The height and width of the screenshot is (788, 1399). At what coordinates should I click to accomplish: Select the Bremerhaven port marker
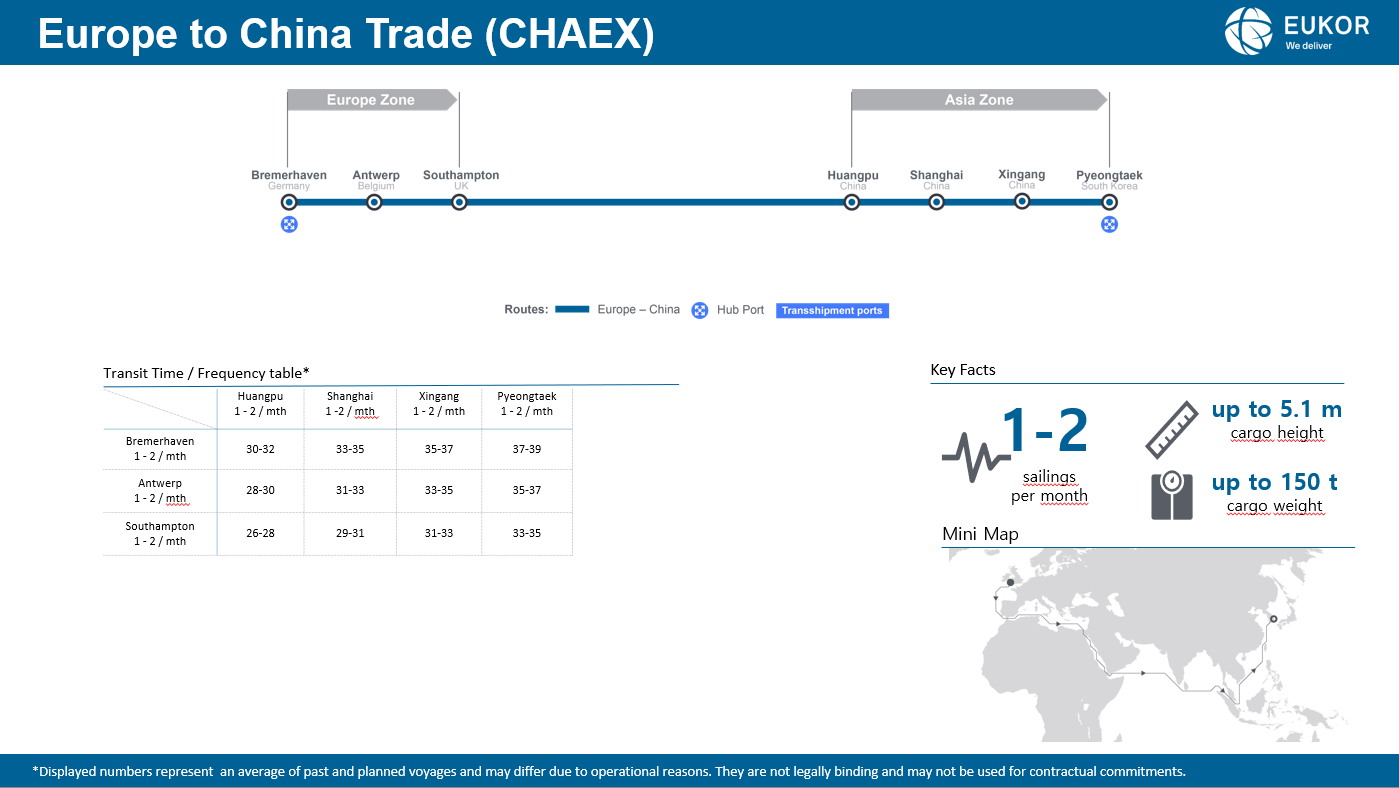pyautogui.click(x=289, y=202)
